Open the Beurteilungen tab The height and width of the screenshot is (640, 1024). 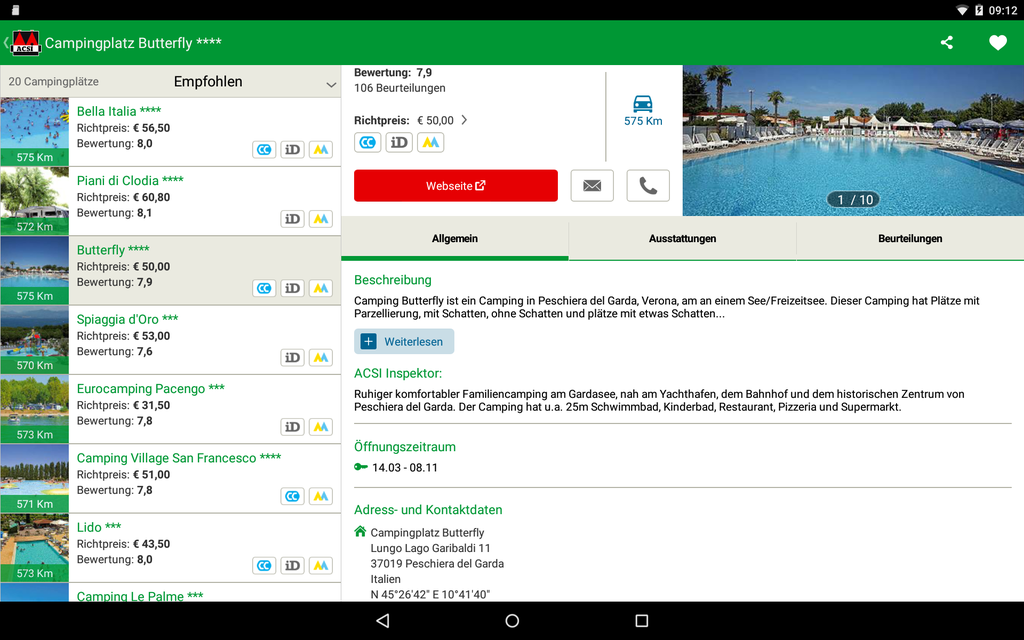tap(910, 239)
